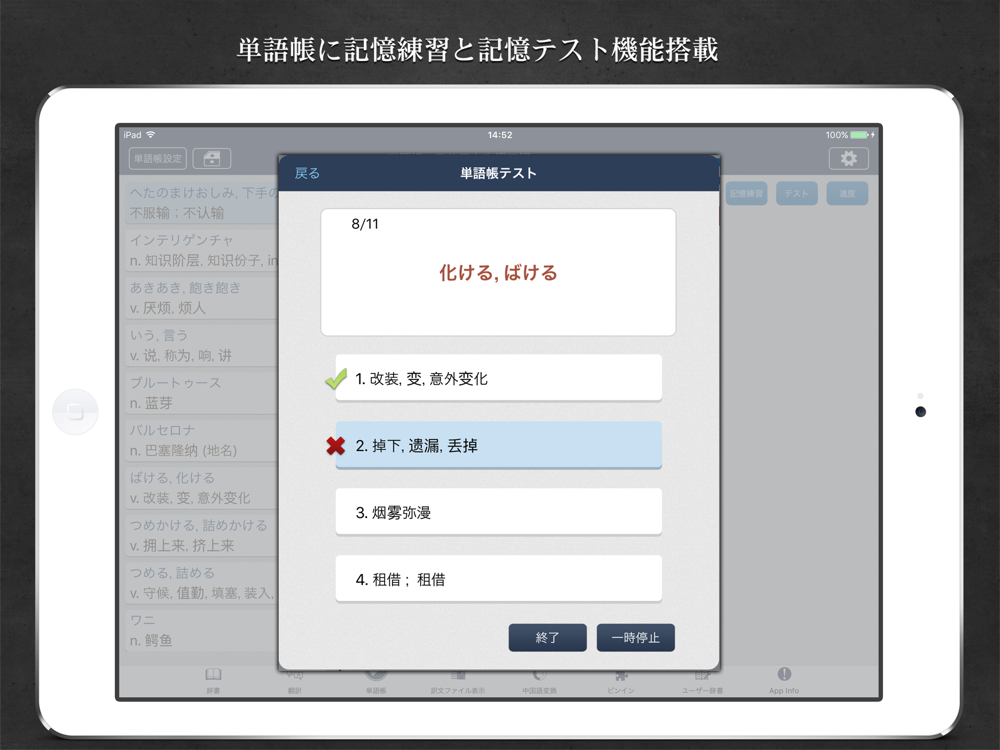This screenshot has width=1000, height=750.
Task: Click the 記憶練習 button
Action: pos(746,193)
